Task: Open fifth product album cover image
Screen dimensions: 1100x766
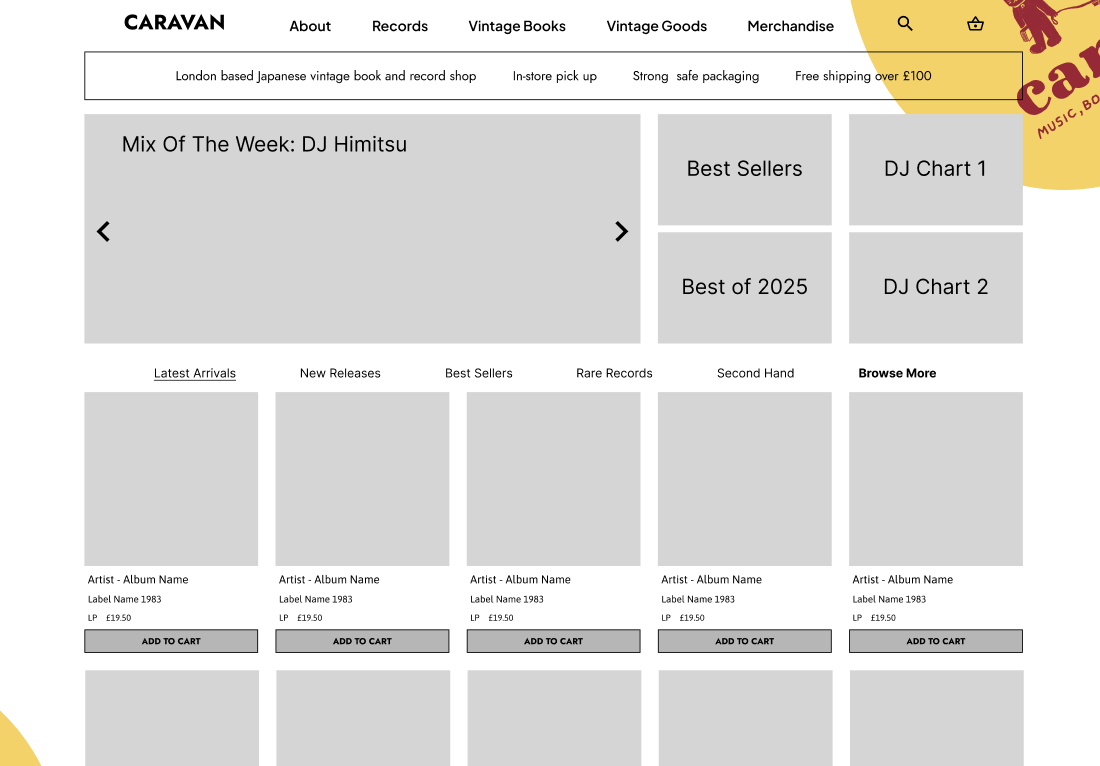Action: click(936, 479)
